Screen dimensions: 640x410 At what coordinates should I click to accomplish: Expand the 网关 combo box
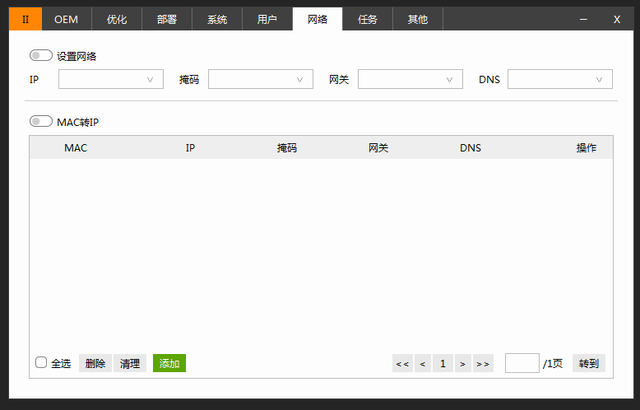click(411, 79)
